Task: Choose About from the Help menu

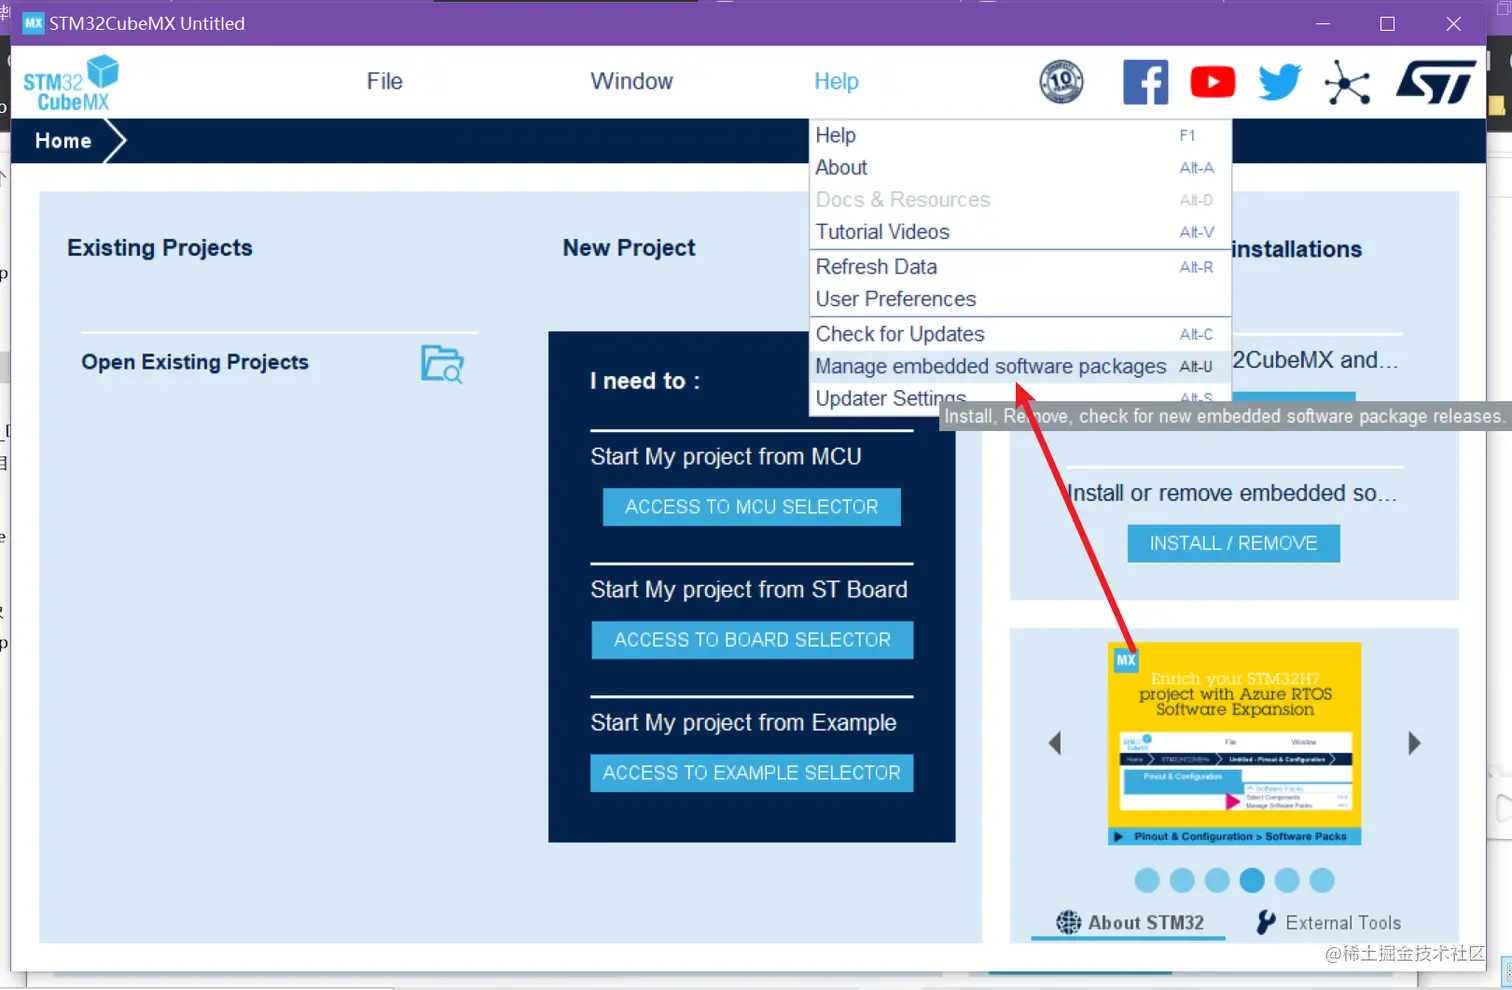Action: 1020,167
